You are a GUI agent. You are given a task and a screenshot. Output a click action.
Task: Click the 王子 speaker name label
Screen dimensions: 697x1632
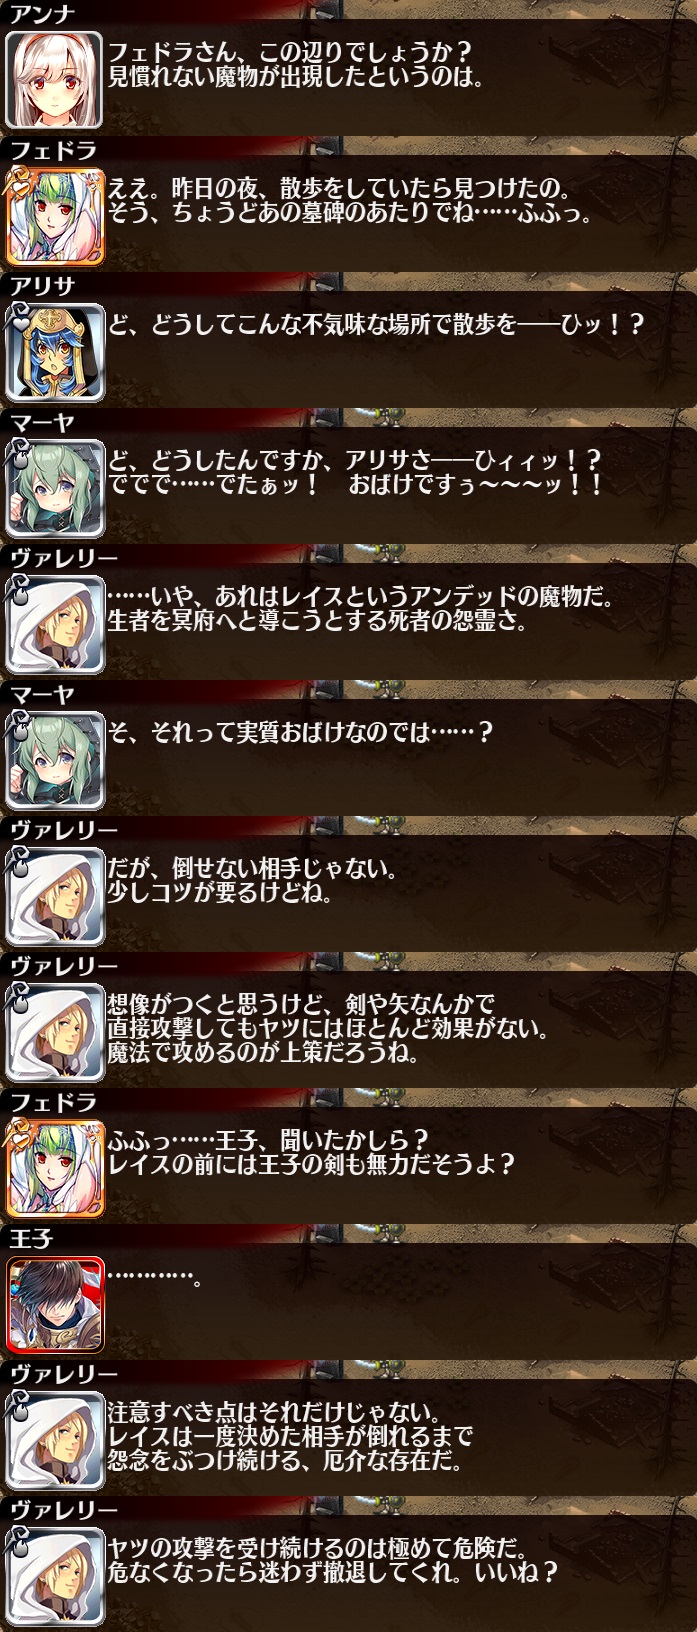tap(30, 1238)
